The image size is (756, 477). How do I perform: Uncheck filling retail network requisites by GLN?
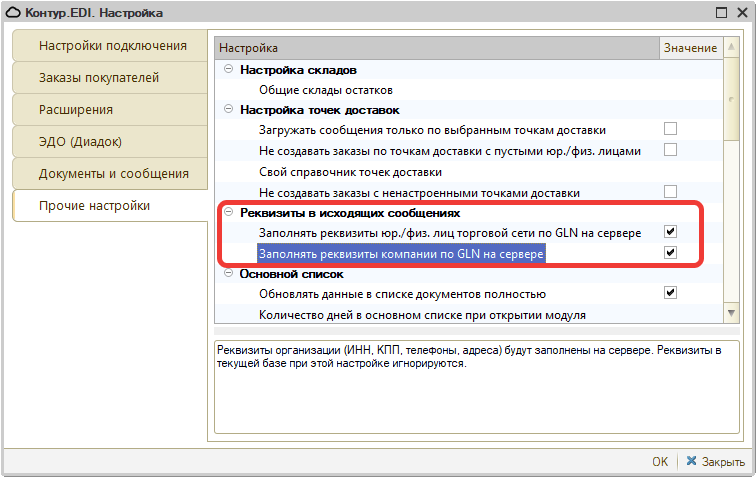pyautogui.click(x=671, y=232)
